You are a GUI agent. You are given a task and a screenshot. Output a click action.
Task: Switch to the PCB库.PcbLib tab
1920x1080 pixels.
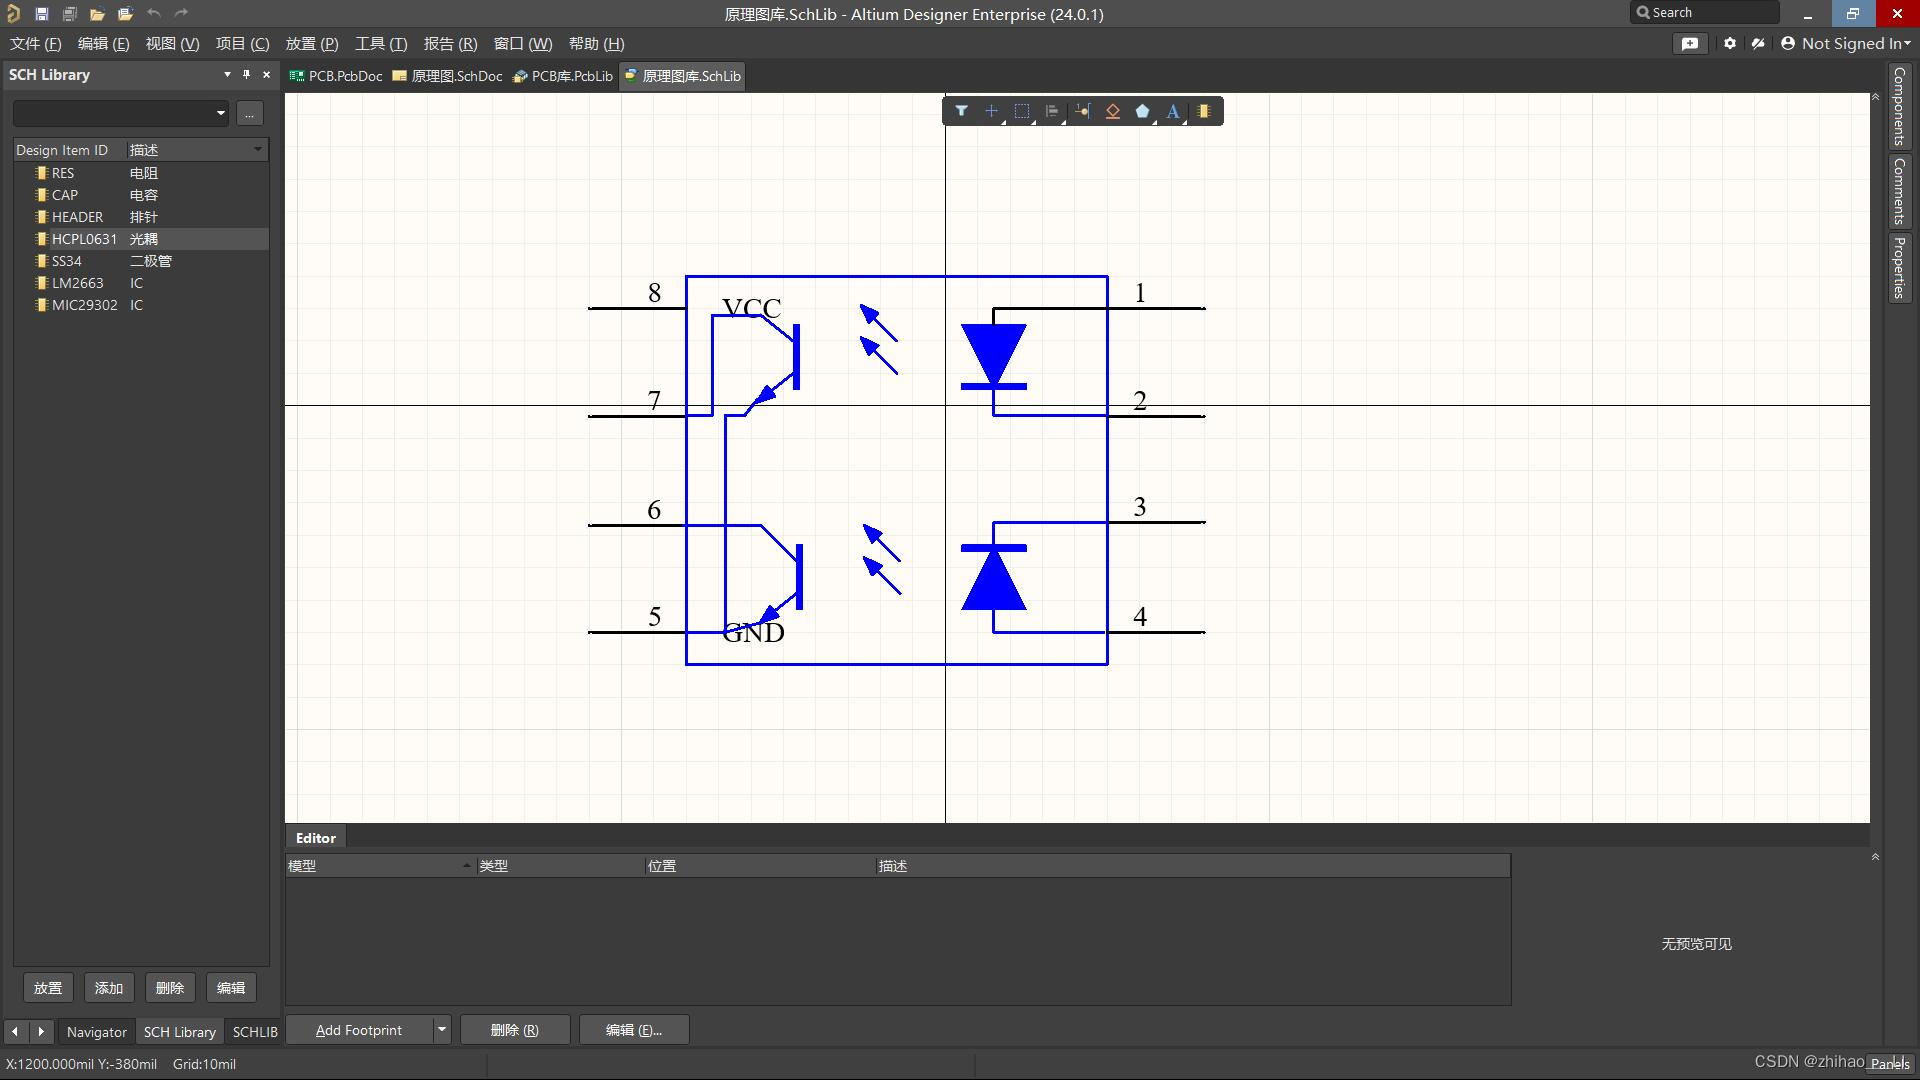(563, 76)
